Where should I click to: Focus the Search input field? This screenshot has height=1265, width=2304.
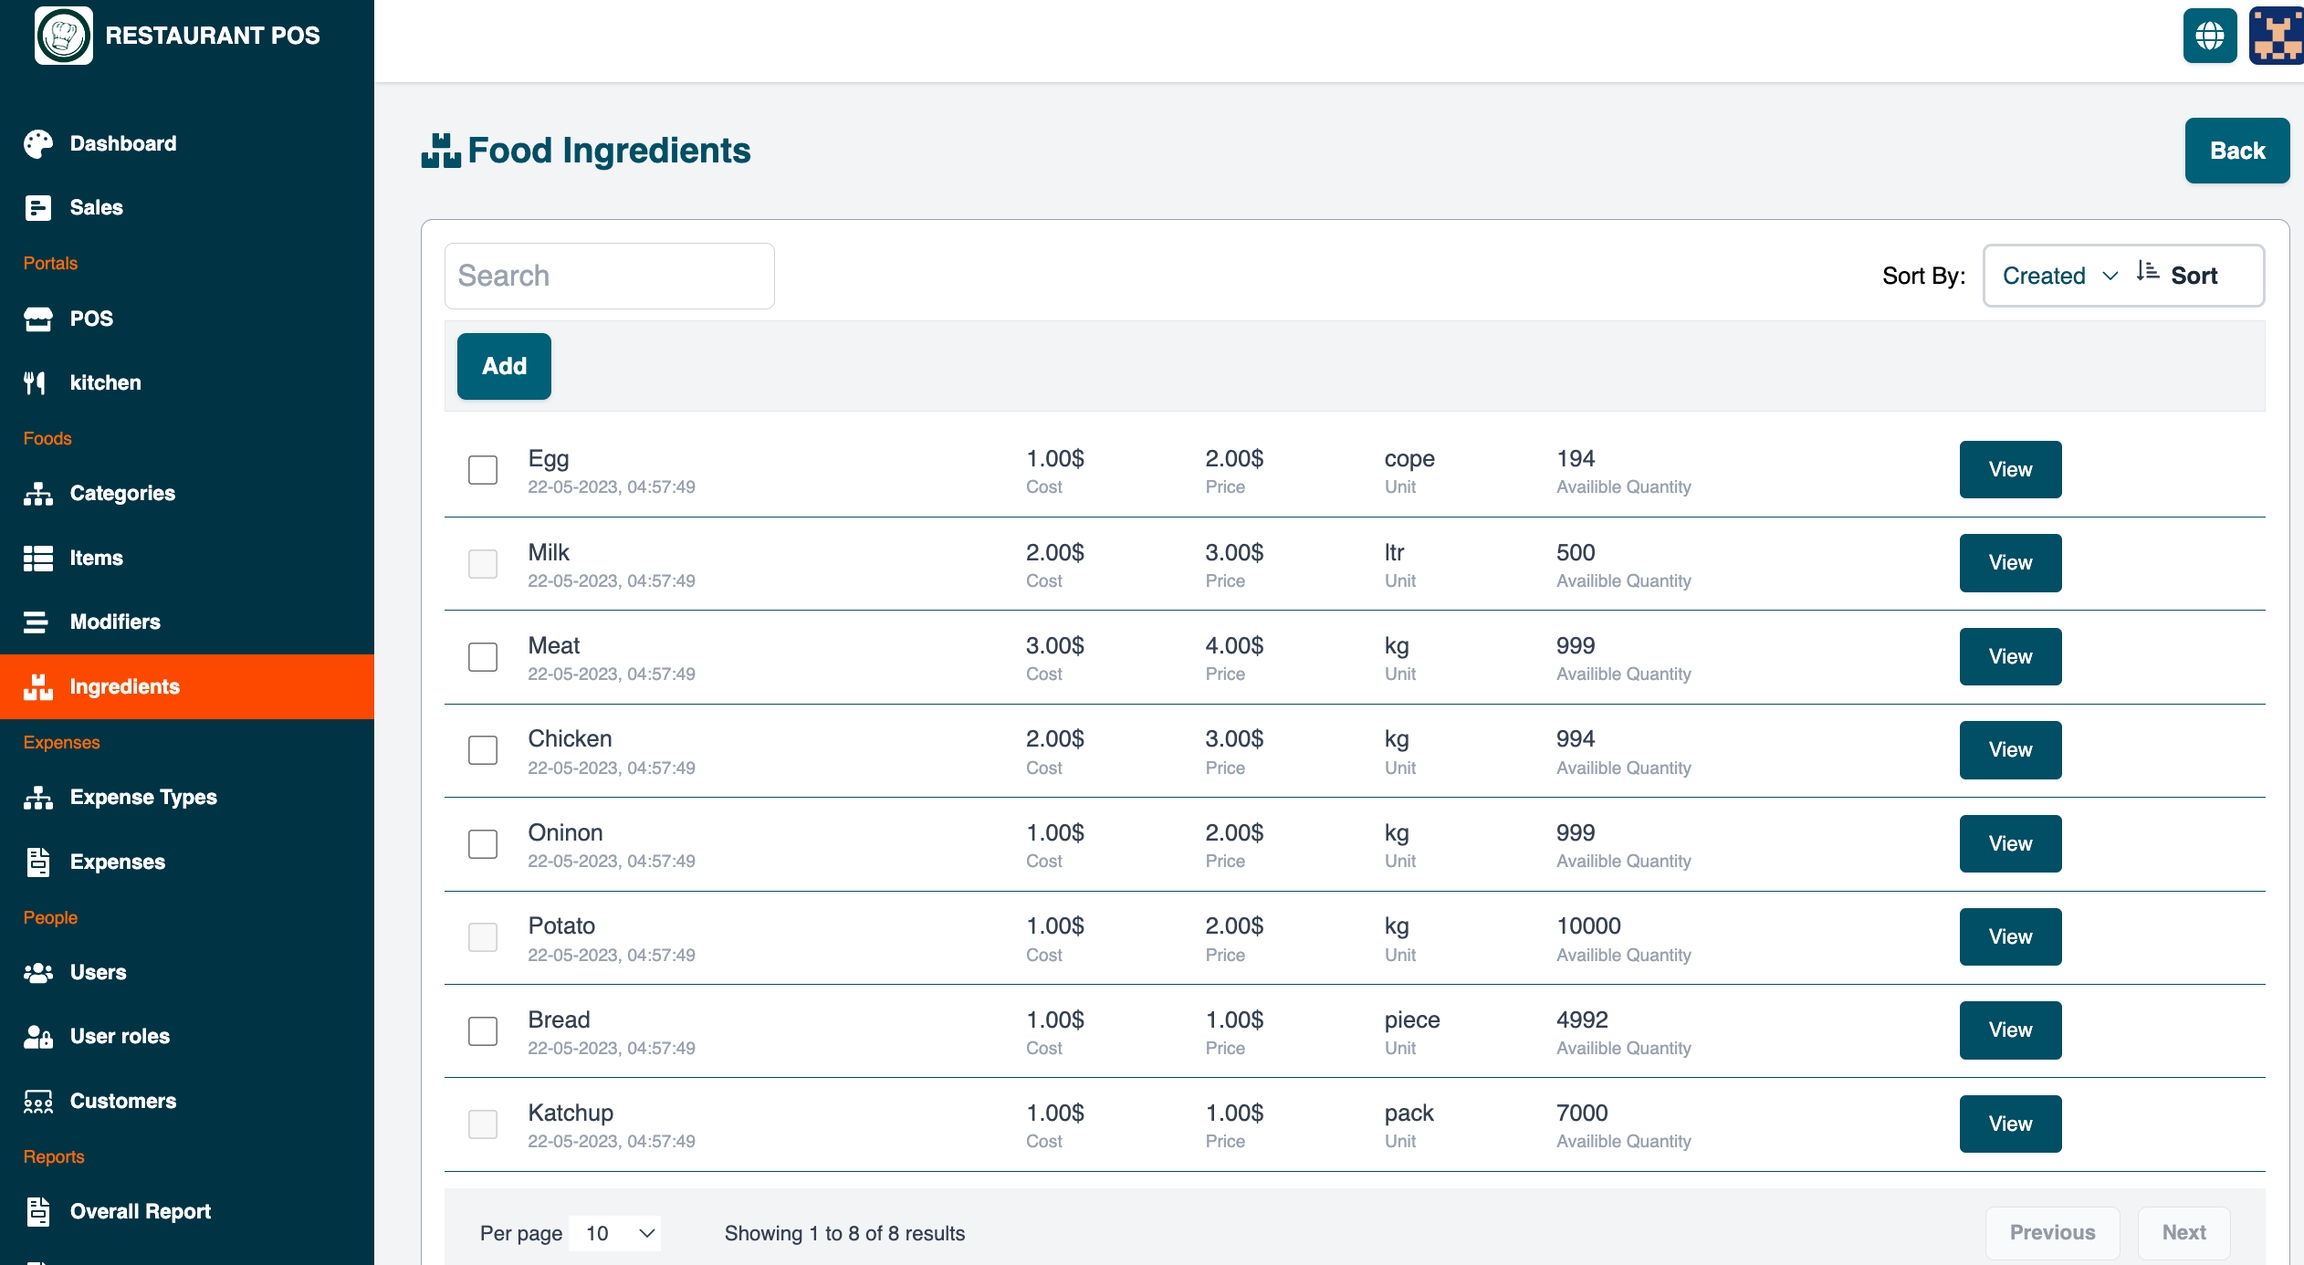click(609, 276)
